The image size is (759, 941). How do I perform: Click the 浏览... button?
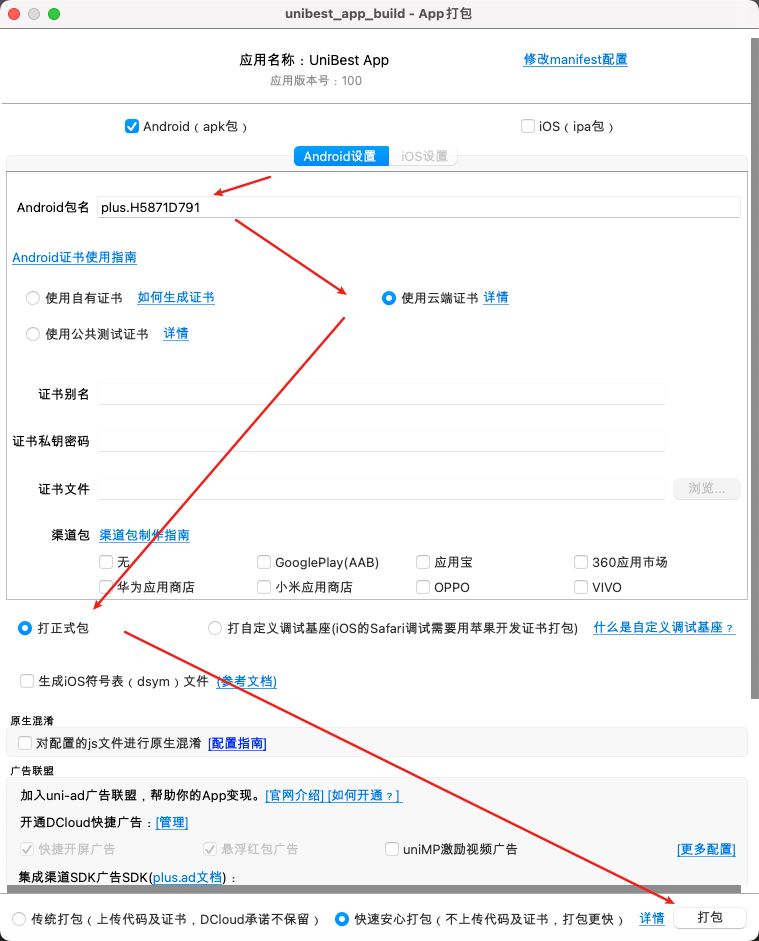(x=706, y=489)
